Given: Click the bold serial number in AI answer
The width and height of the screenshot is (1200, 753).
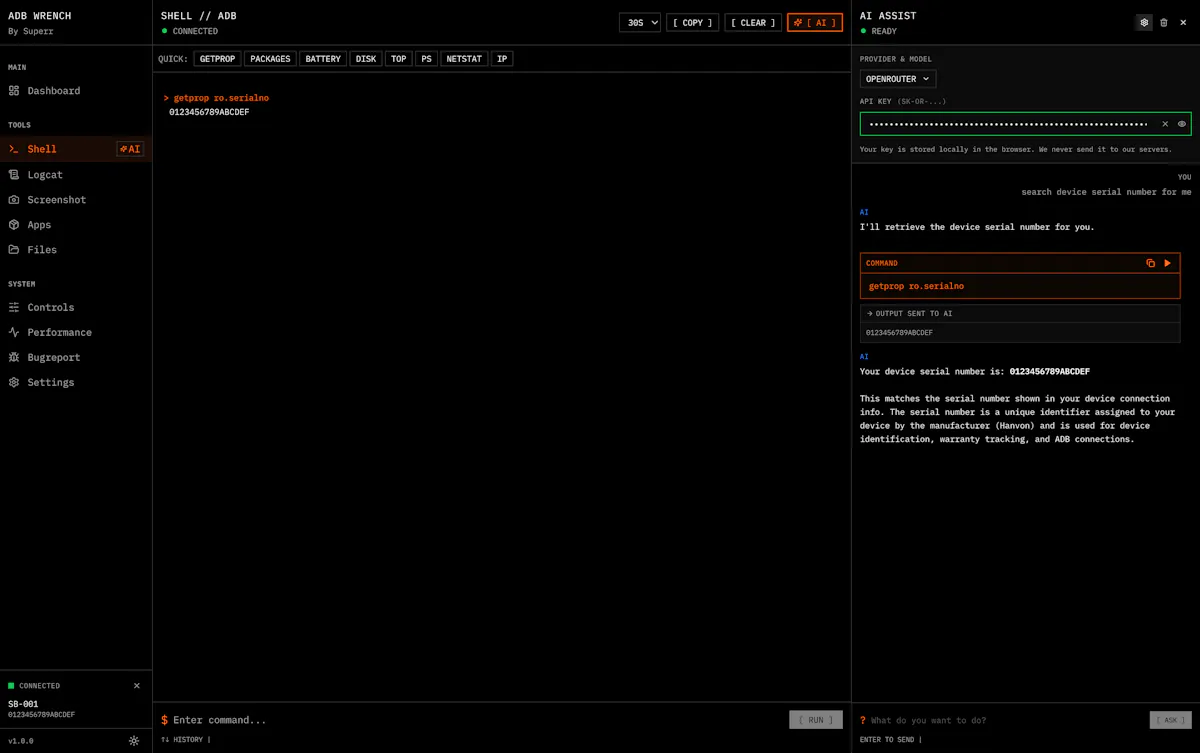Looking at the screenshot, I should click(x=1050, y=371).
